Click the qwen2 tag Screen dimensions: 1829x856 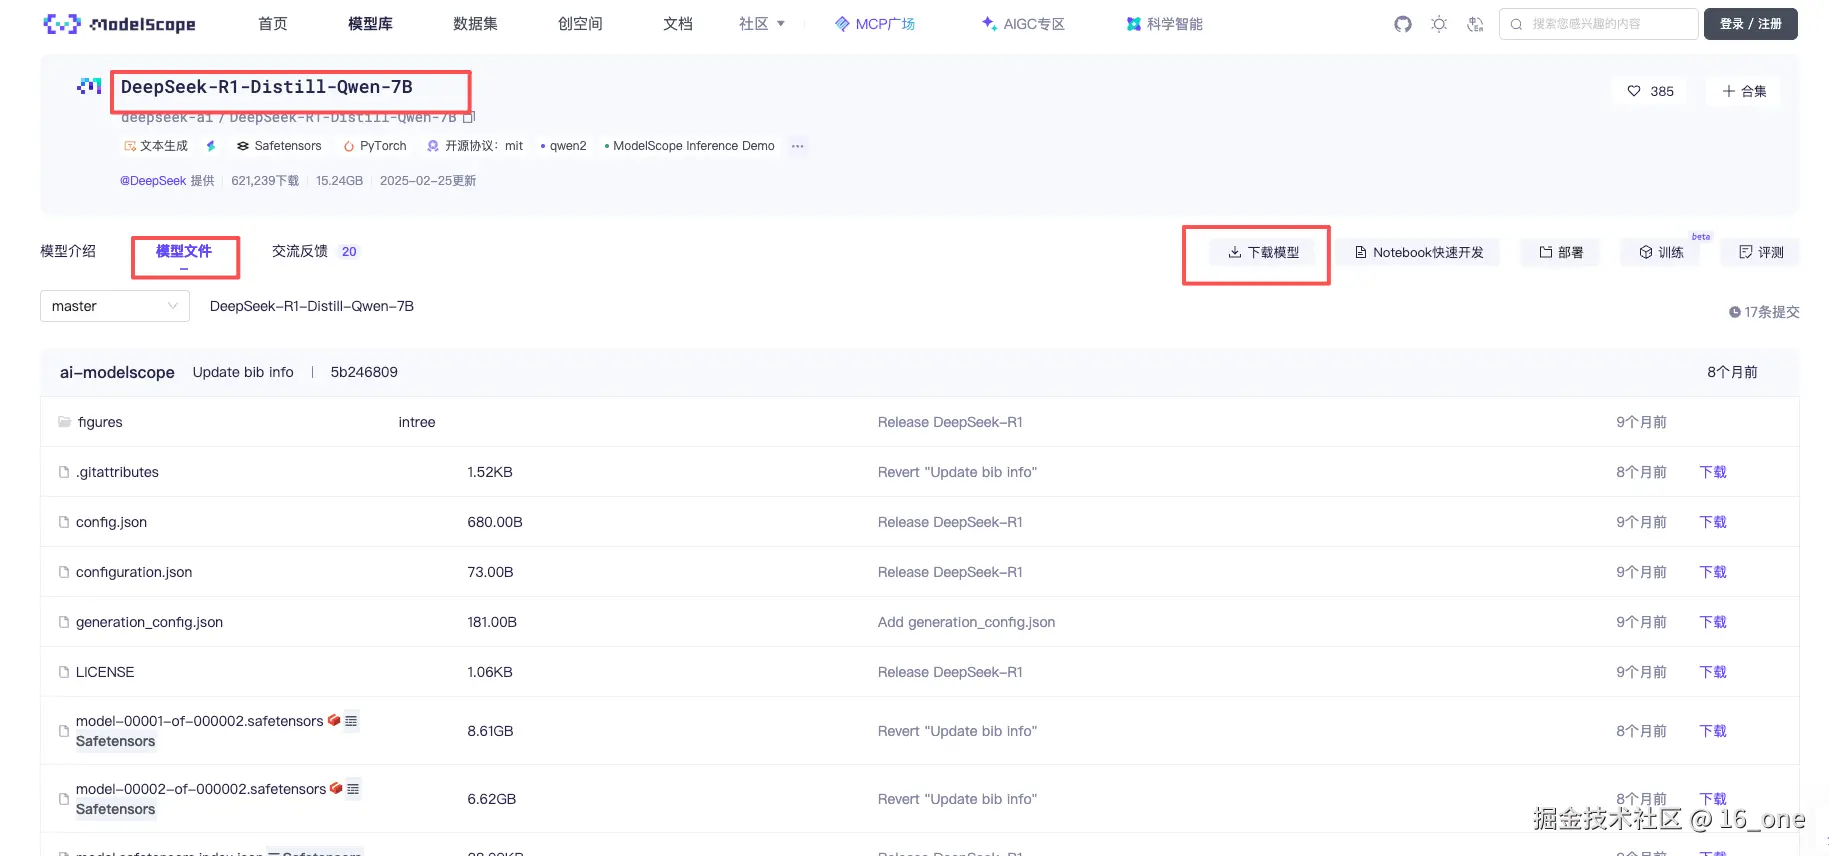[564, 146]
